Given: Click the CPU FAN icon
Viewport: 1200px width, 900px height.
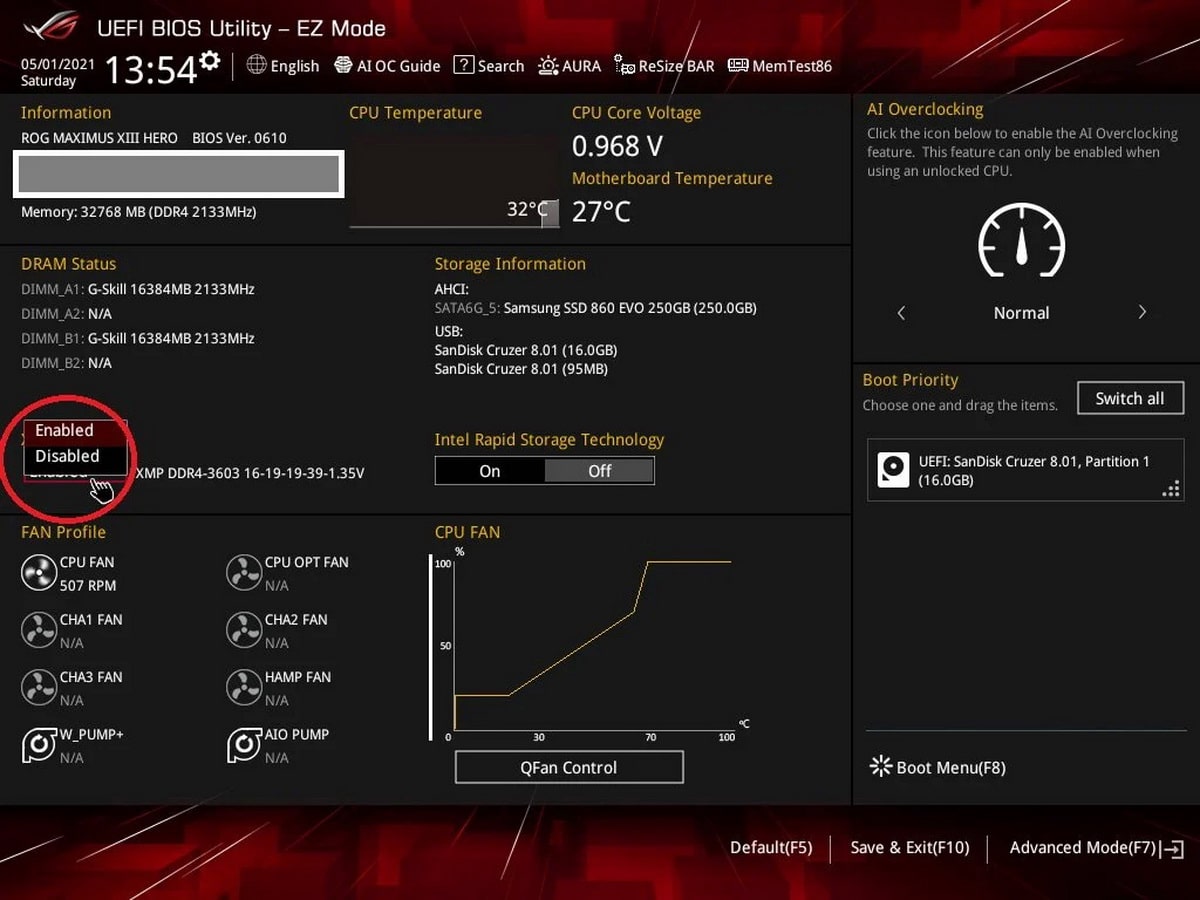Looking at the screenshot, I should coord(39,573).
